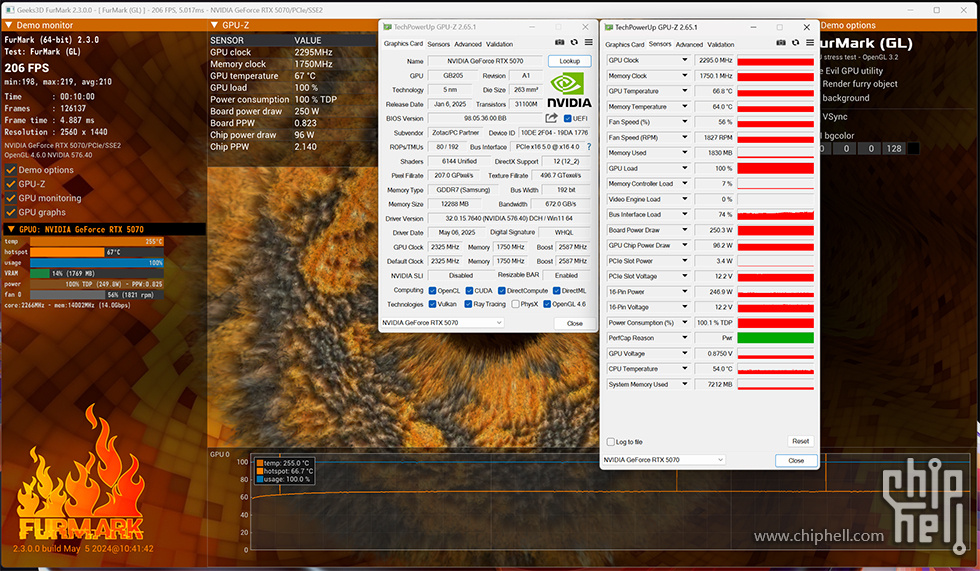
Task: Open PerfCap Reason sensor dropdown arrow
Action: click(684, 338)
